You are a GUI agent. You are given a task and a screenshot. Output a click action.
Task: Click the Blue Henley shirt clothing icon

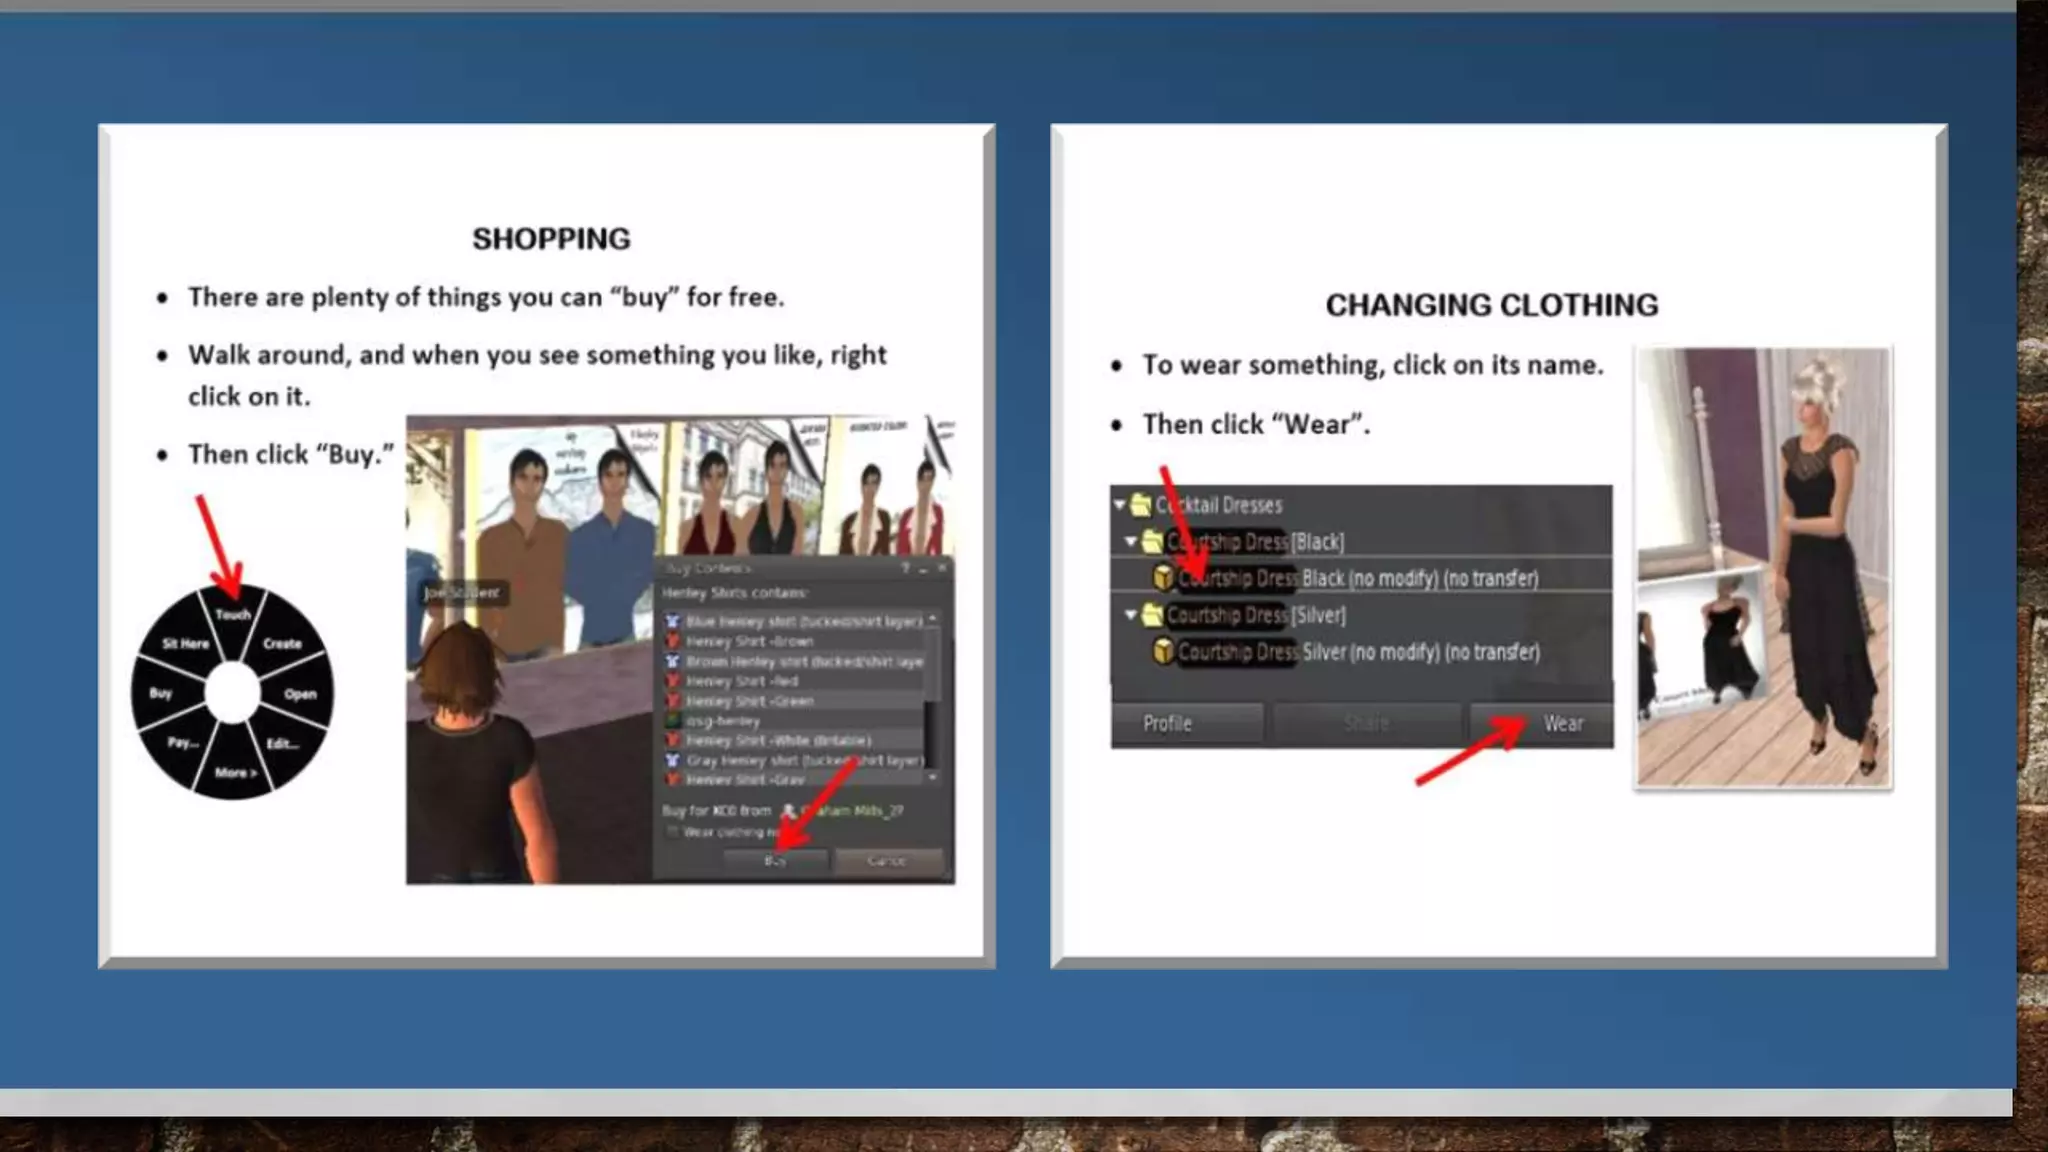coord(673,621)
